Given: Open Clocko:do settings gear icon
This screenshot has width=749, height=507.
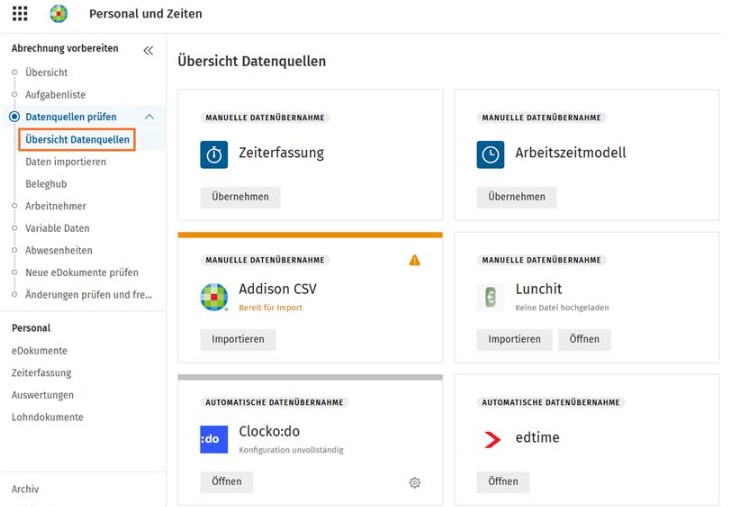Looking at the screenshot, I should tap(415, 483).
